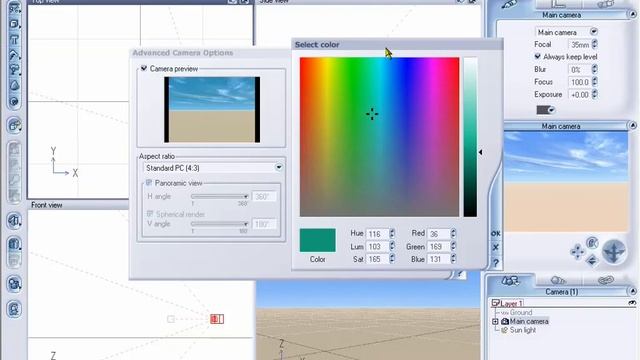Confirm color with the OK button
Image resolution: width=640 pixels, height=360 pixels.
click(496, 233)
